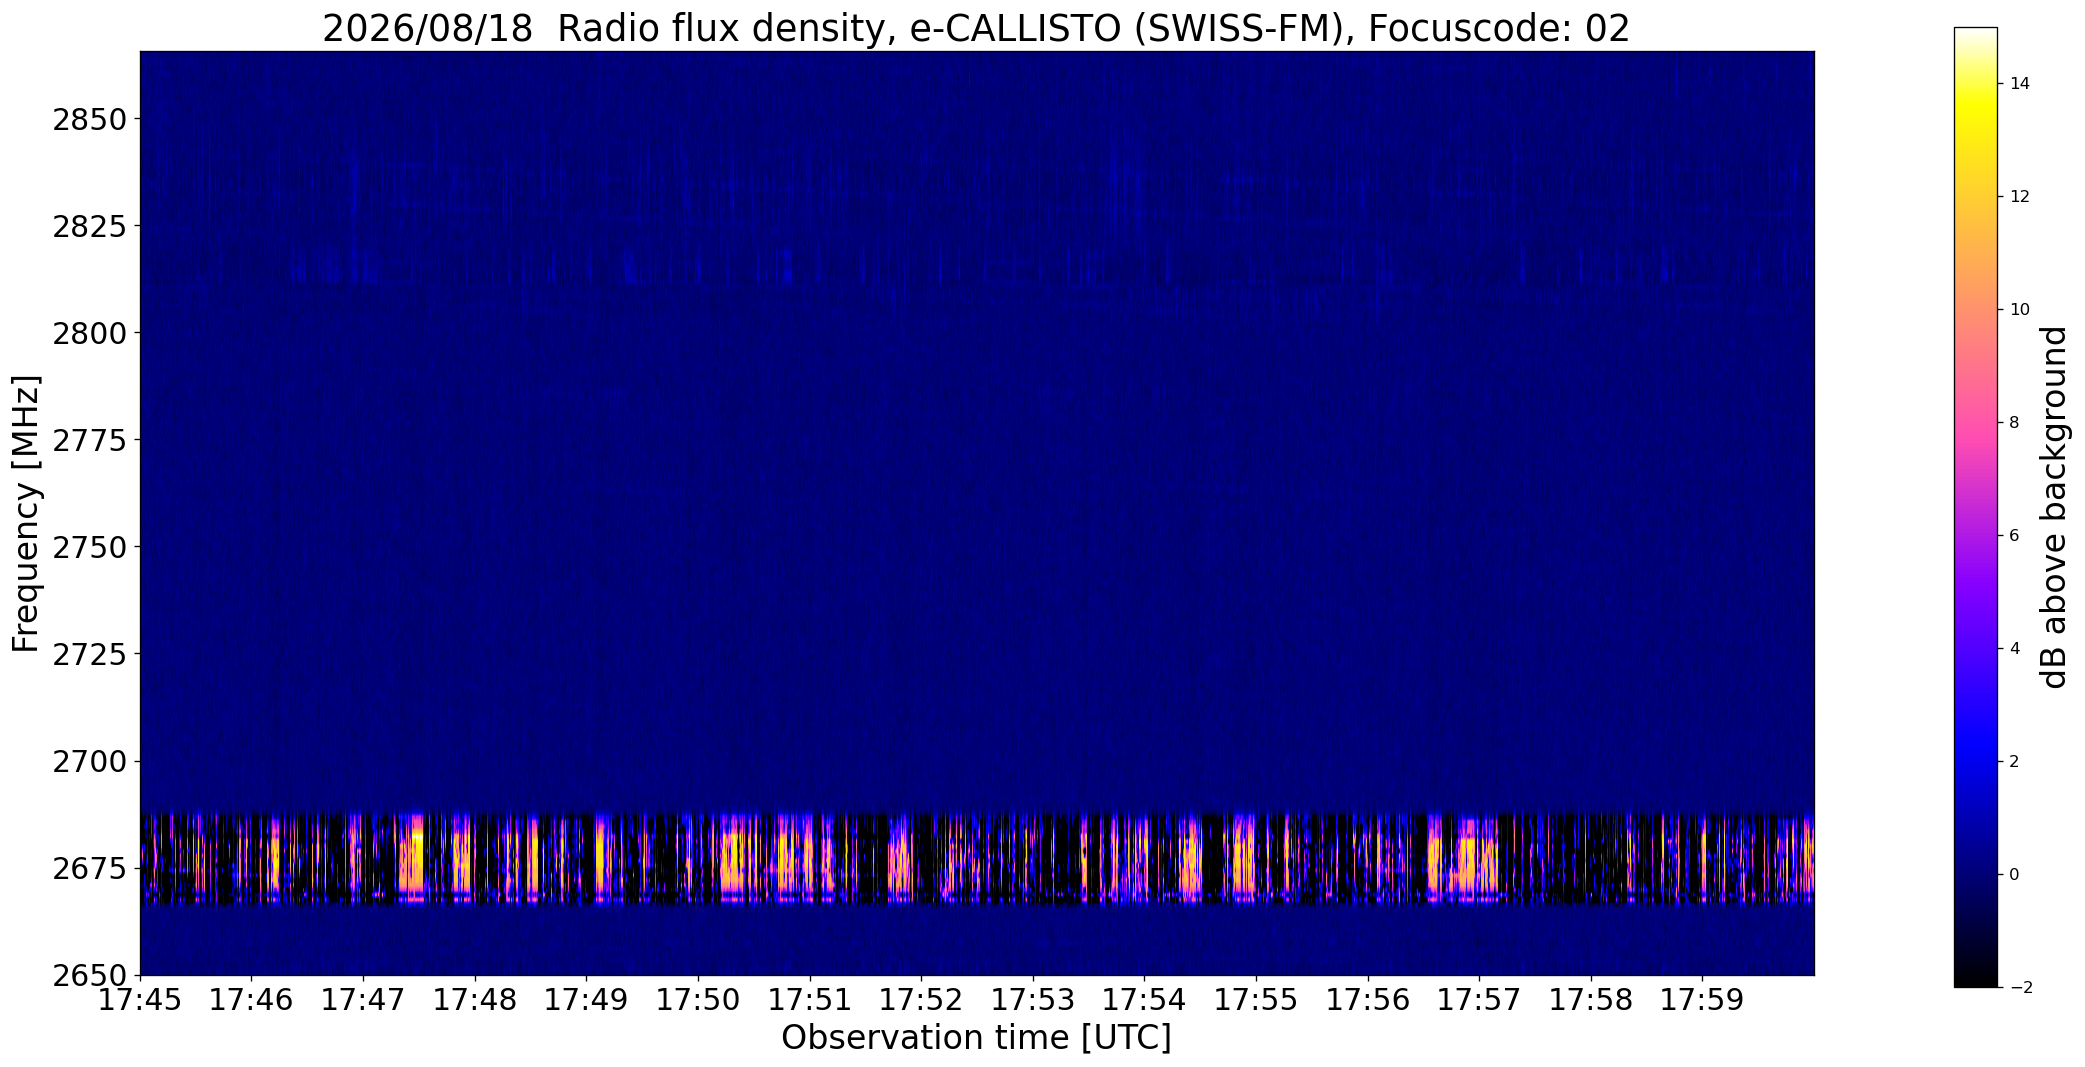This screenshot has width=2085, height=1067.
Task: Click the 2675 MHz frequency tick label
Action: 90,868
